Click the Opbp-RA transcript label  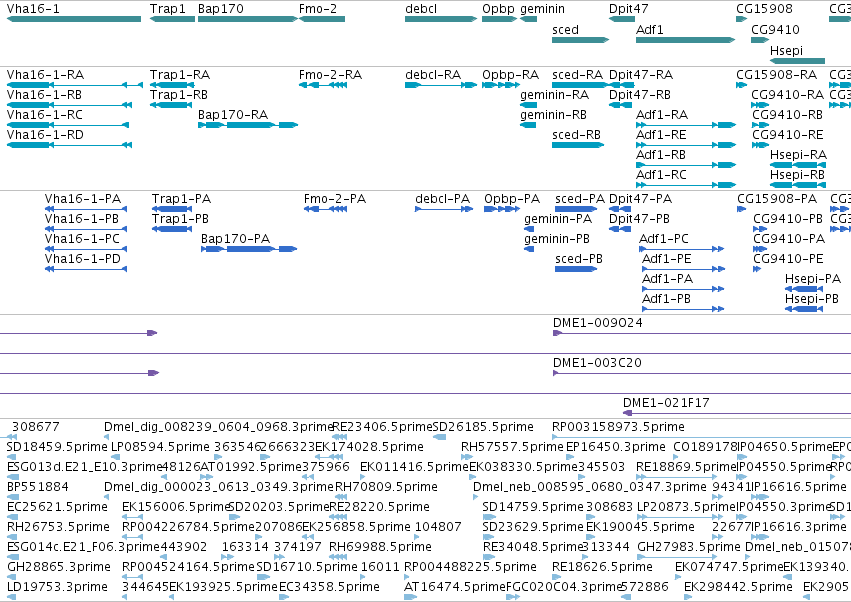pos(510,74)
